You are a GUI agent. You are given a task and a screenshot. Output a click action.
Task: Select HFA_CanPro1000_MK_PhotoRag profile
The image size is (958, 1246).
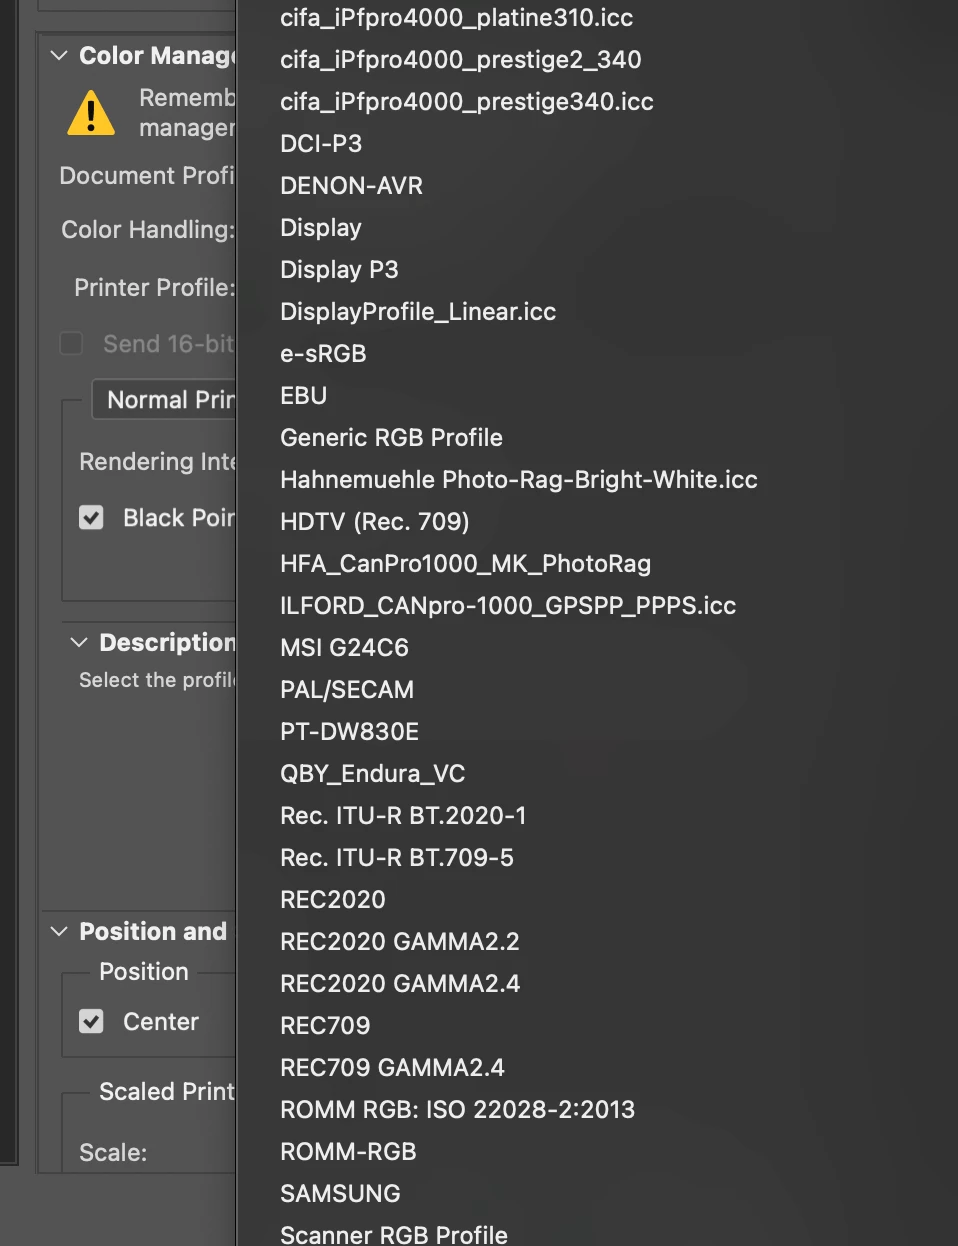click(x=465, y=564)
